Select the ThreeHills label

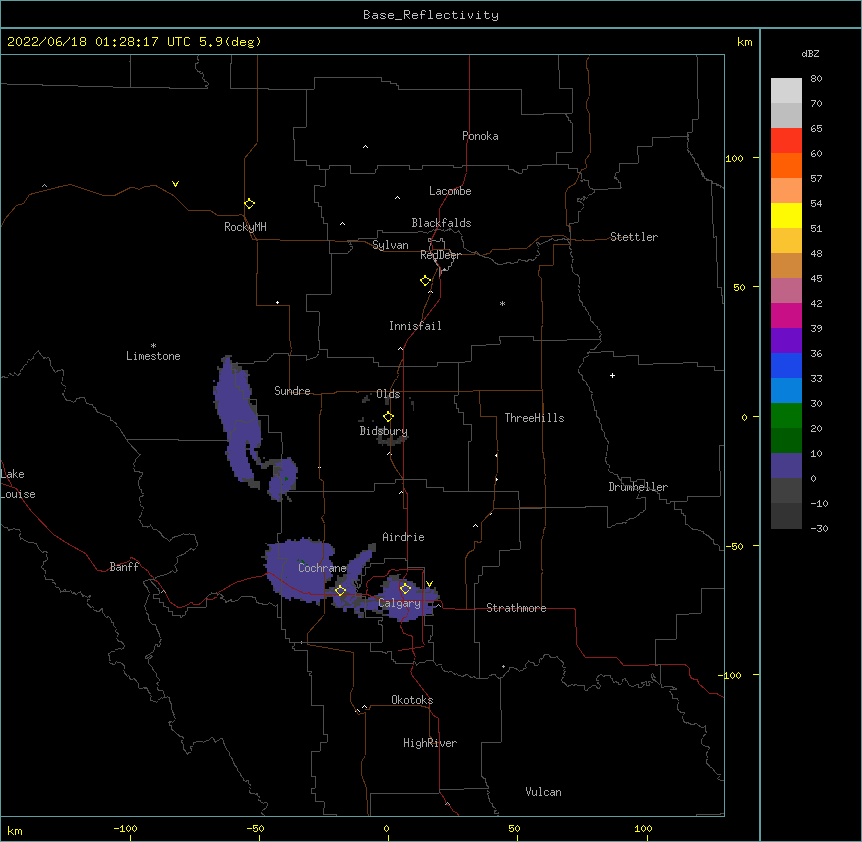[x=534, y=418]
